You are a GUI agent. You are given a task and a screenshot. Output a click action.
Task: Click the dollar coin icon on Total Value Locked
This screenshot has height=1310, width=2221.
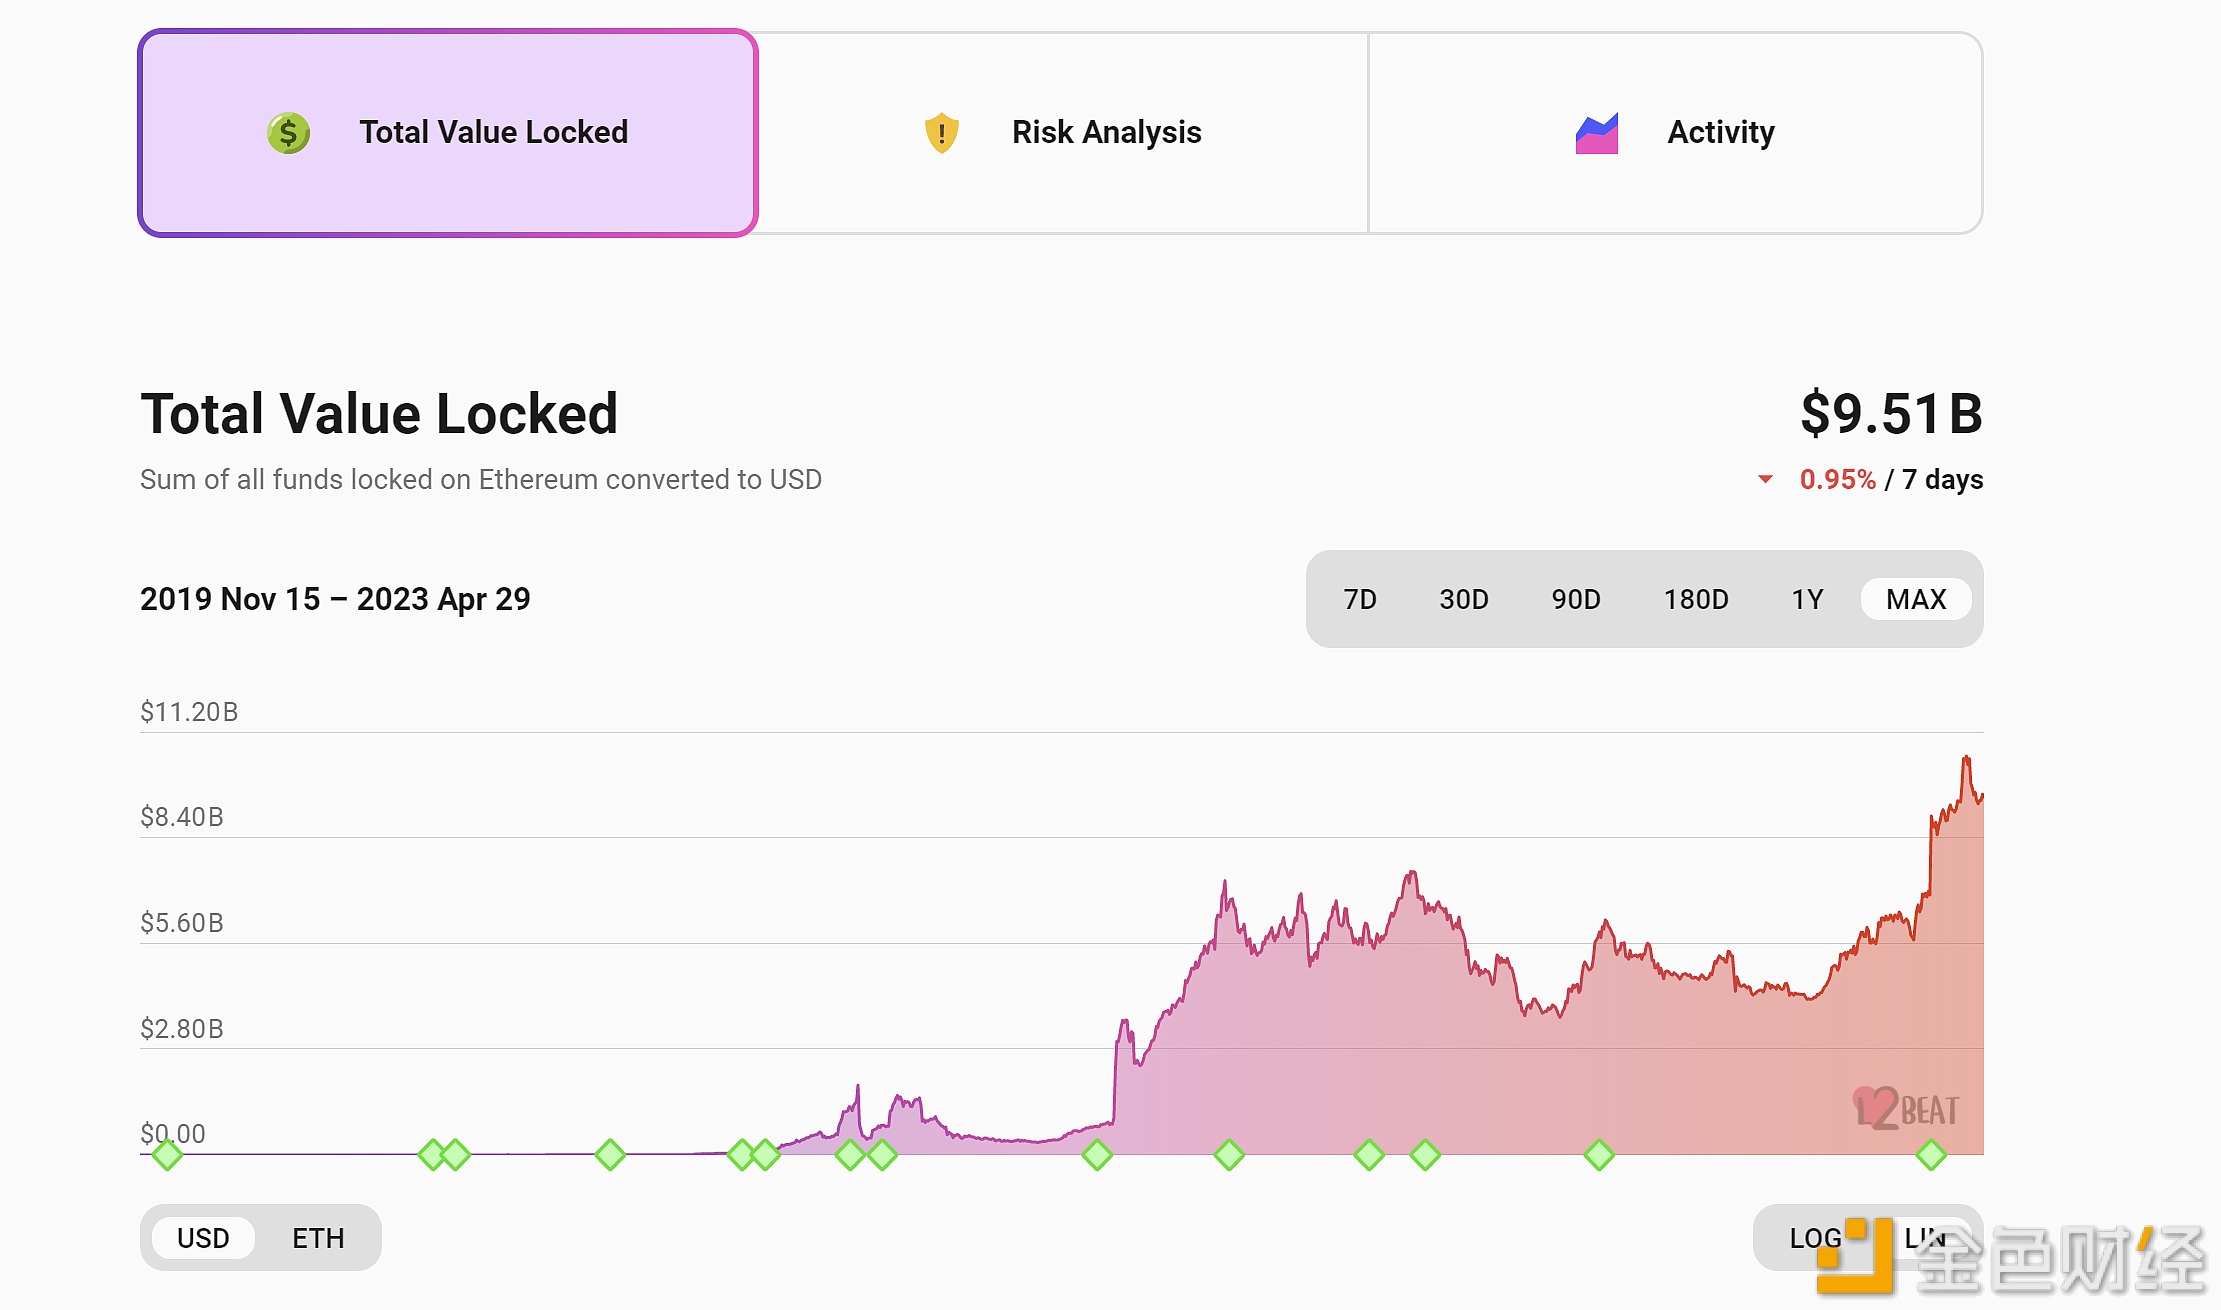coord(287,132)
